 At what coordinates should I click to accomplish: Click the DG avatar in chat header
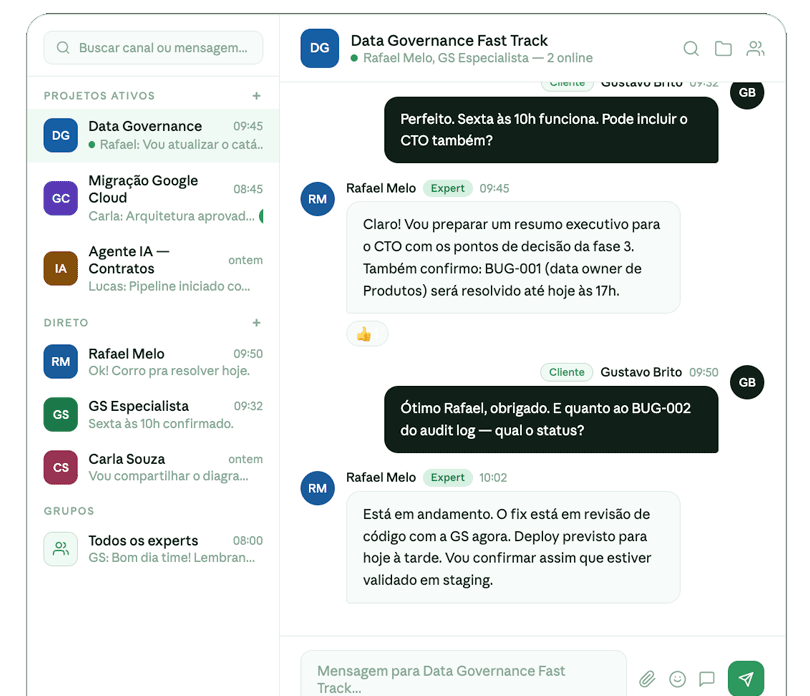tap(320, 48)
